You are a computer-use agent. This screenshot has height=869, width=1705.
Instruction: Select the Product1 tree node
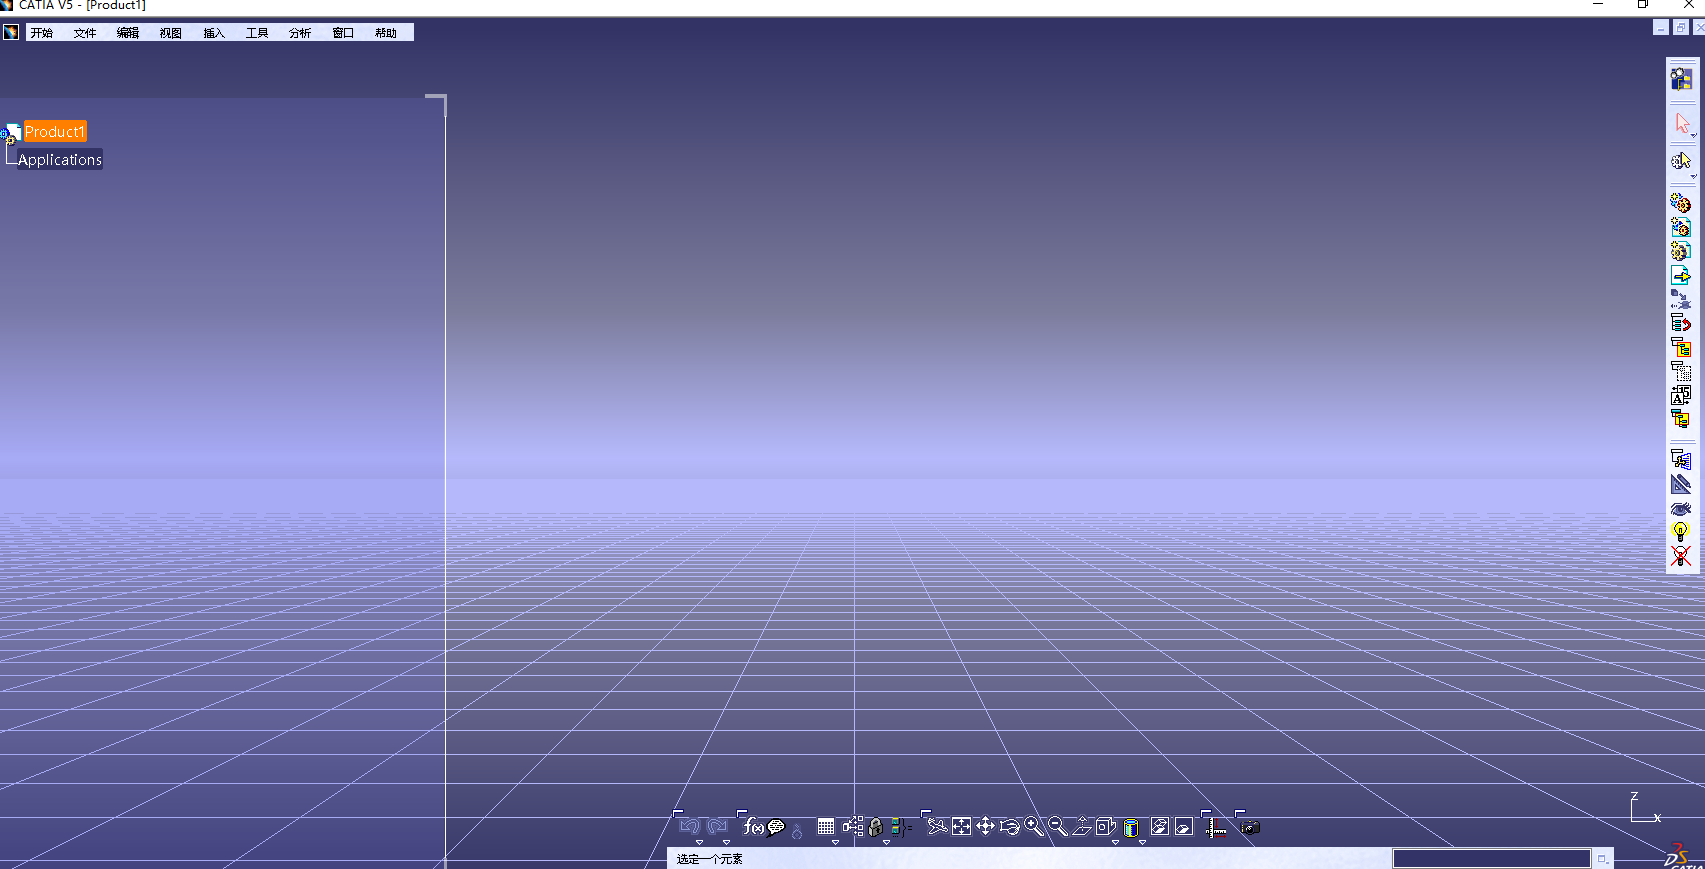[55, 132]
